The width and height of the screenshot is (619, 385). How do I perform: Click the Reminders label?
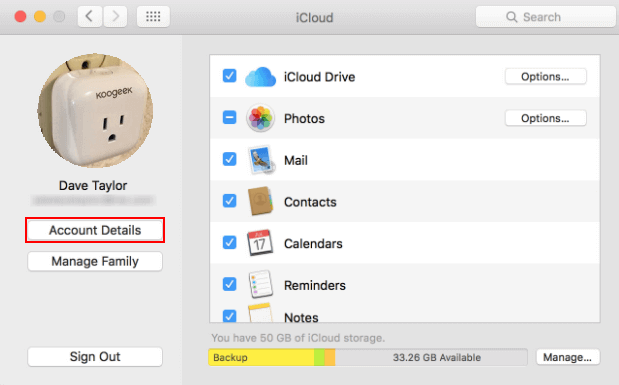pos(315,285)
